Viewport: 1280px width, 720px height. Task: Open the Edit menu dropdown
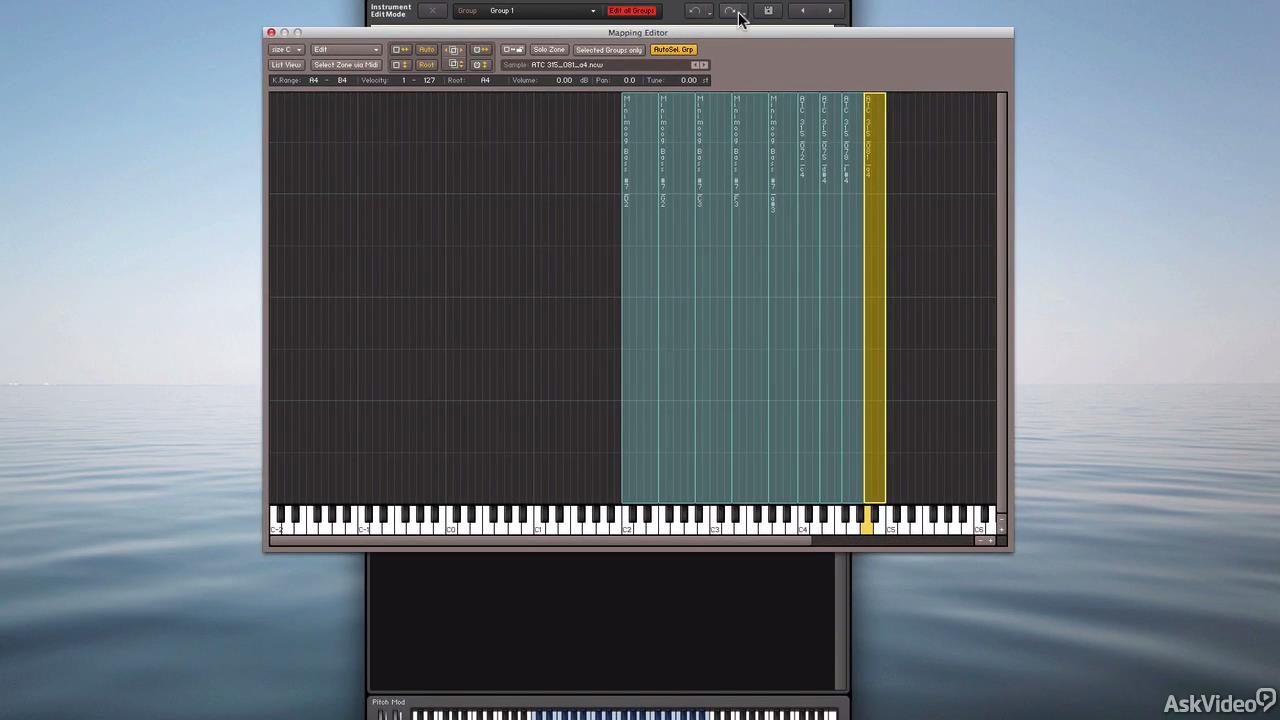(346, 50)
